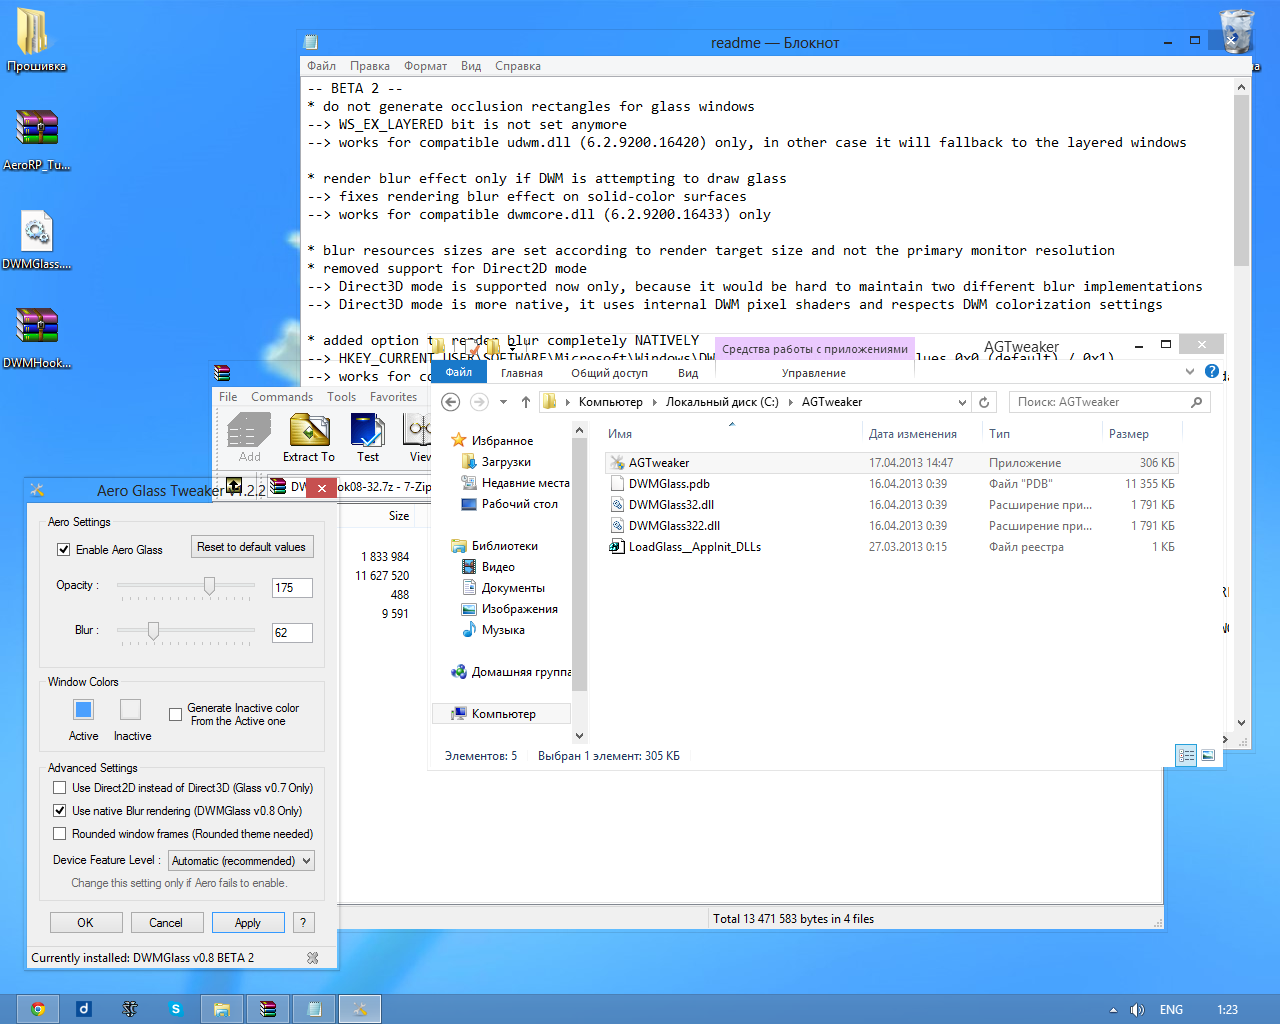Select the LoadGlass__AppInit_DLLs registry file icon

tap(618, 547)
